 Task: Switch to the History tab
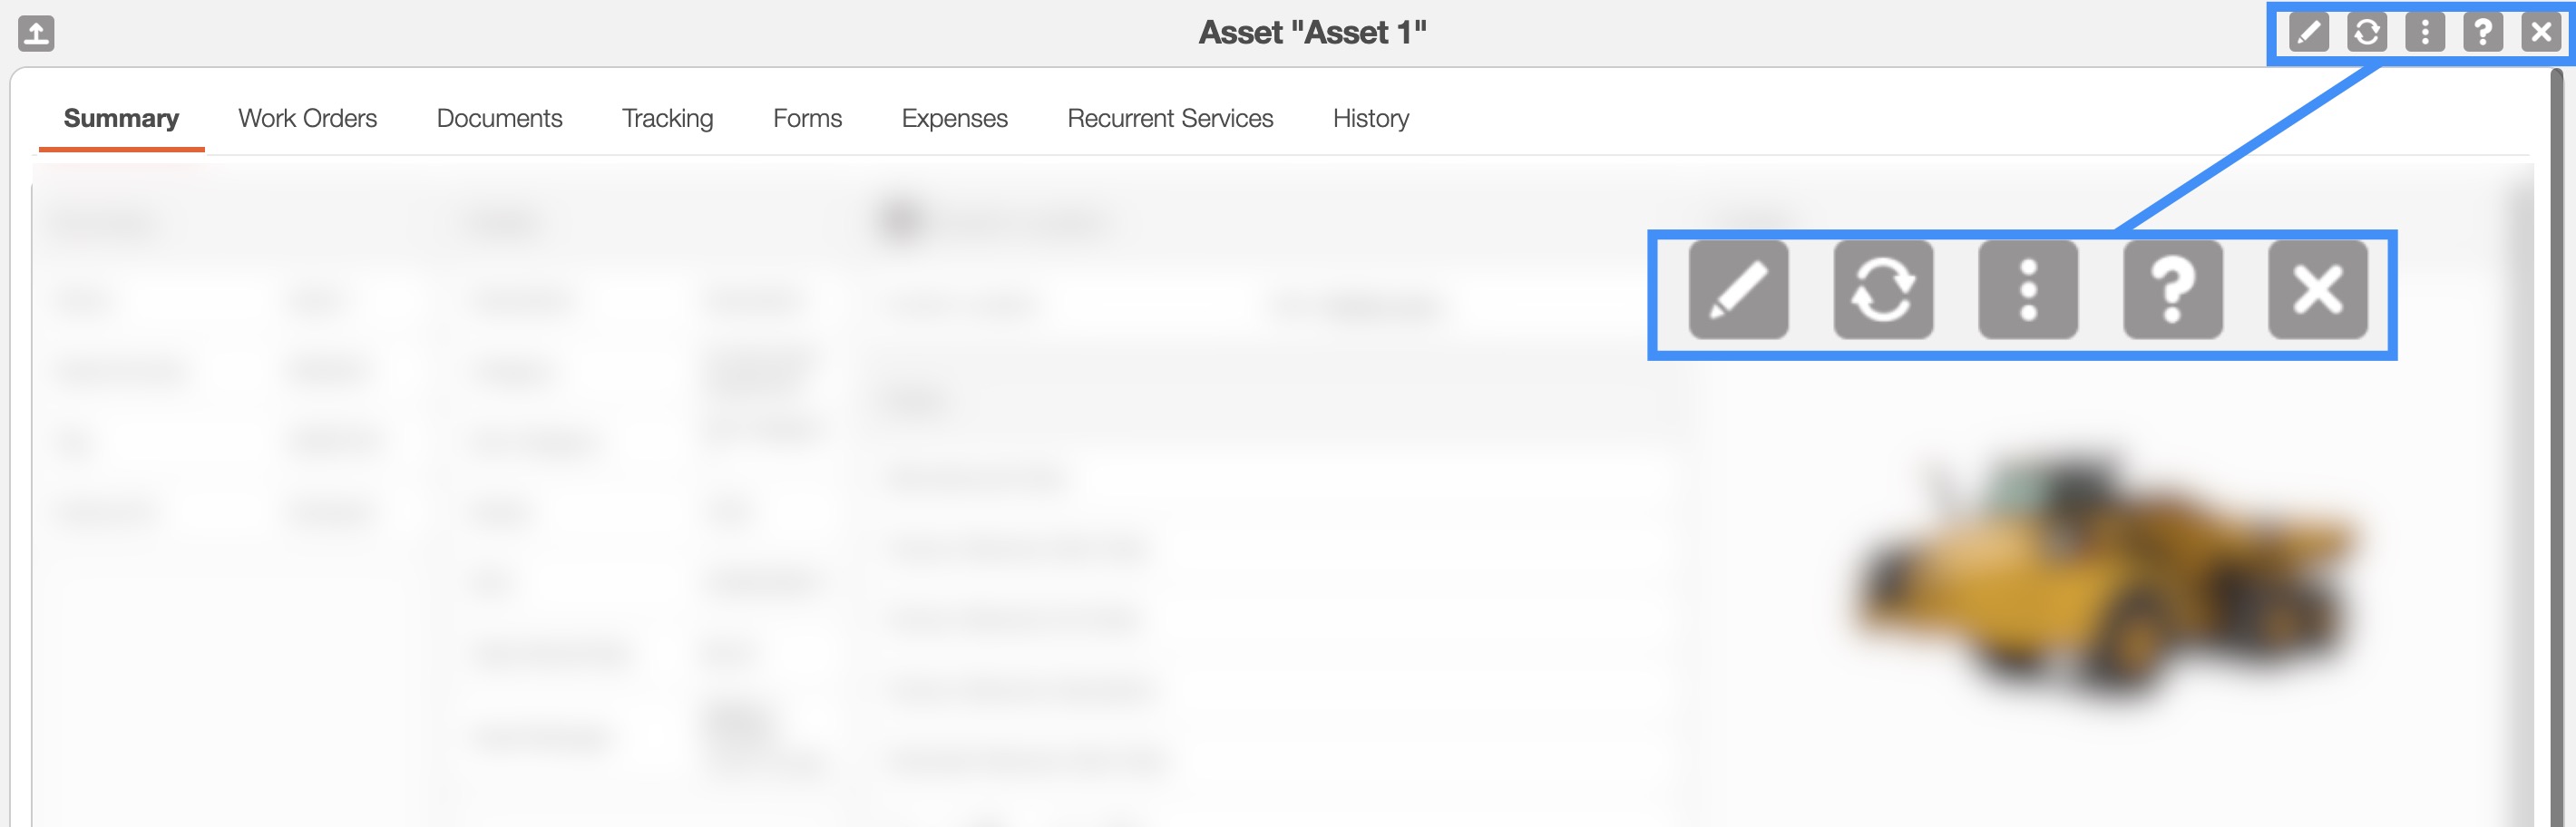(x=1370, y=119)
